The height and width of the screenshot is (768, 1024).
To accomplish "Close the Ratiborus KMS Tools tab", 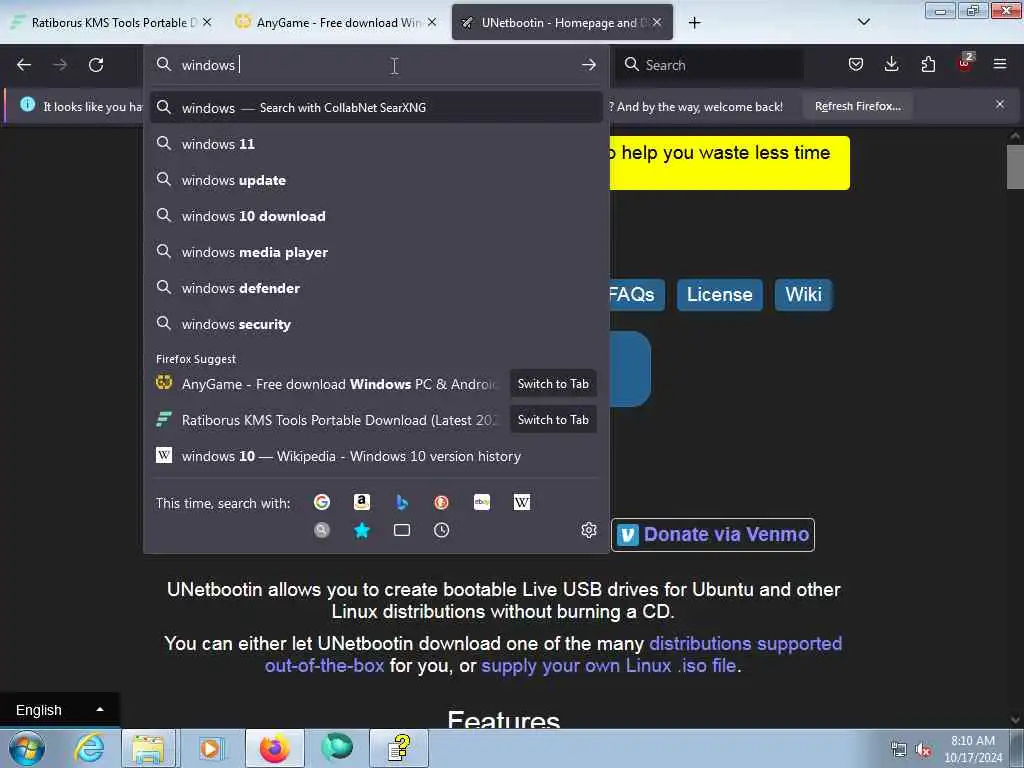I will (207, 22).
